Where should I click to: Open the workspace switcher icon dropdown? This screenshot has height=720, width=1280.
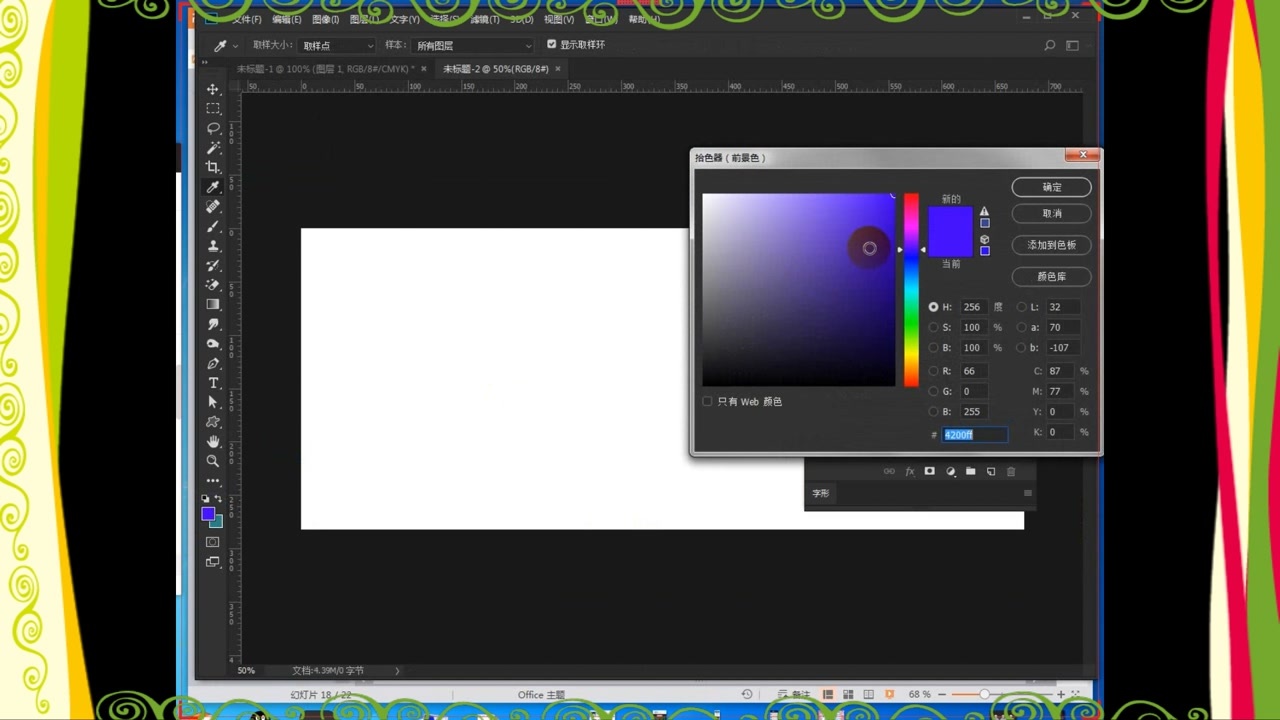coord(1073,45)
